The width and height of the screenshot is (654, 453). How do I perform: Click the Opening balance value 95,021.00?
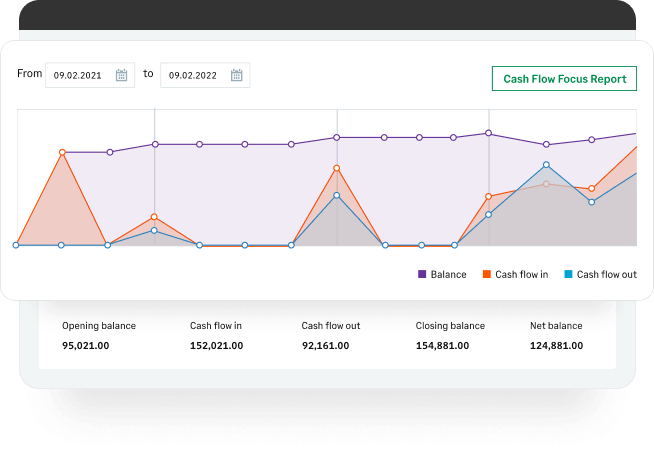point(86,345)
